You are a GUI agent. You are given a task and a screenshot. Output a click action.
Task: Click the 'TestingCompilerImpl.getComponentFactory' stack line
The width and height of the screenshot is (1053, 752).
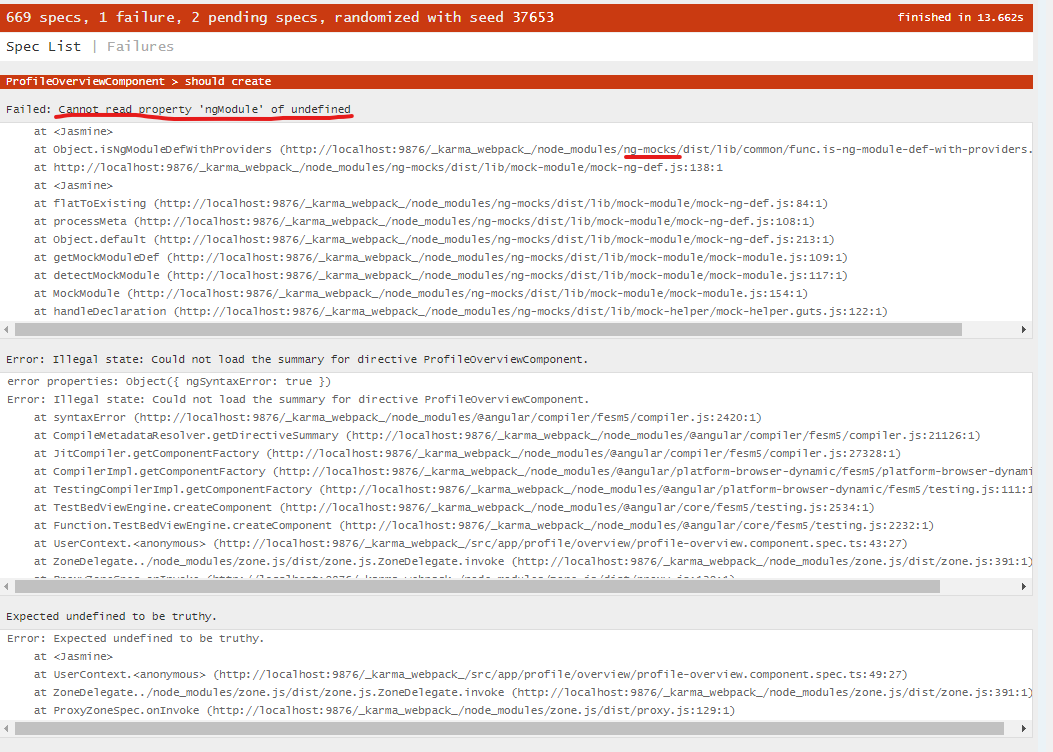coord(532,490)
